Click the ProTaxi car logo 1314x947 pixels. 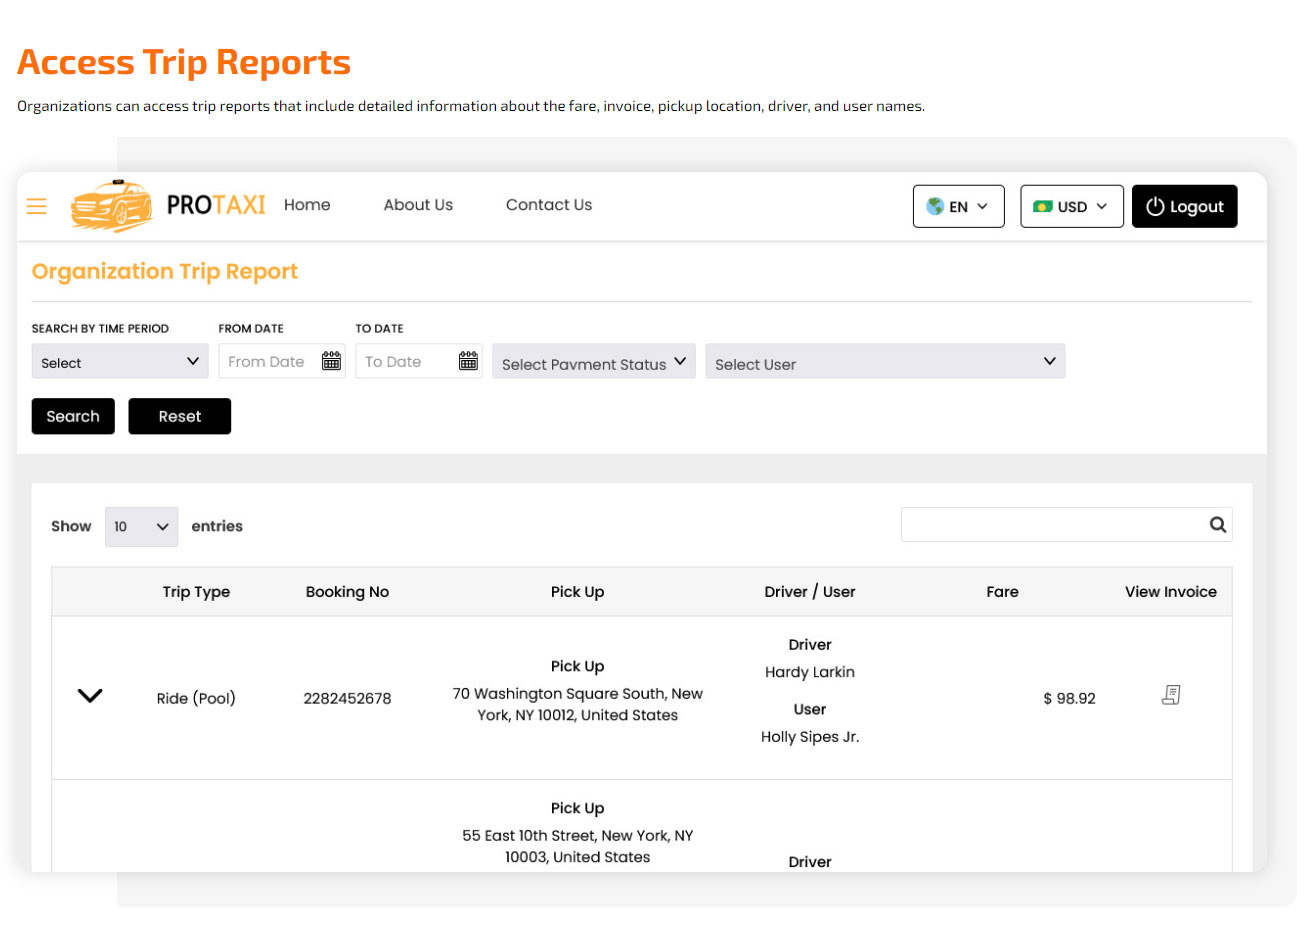click(x=111, y=206)
